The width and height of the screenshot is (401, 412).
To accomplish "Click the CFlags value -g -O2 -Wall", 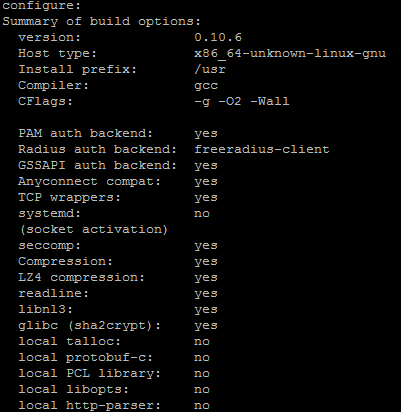I will coord(242,101).
